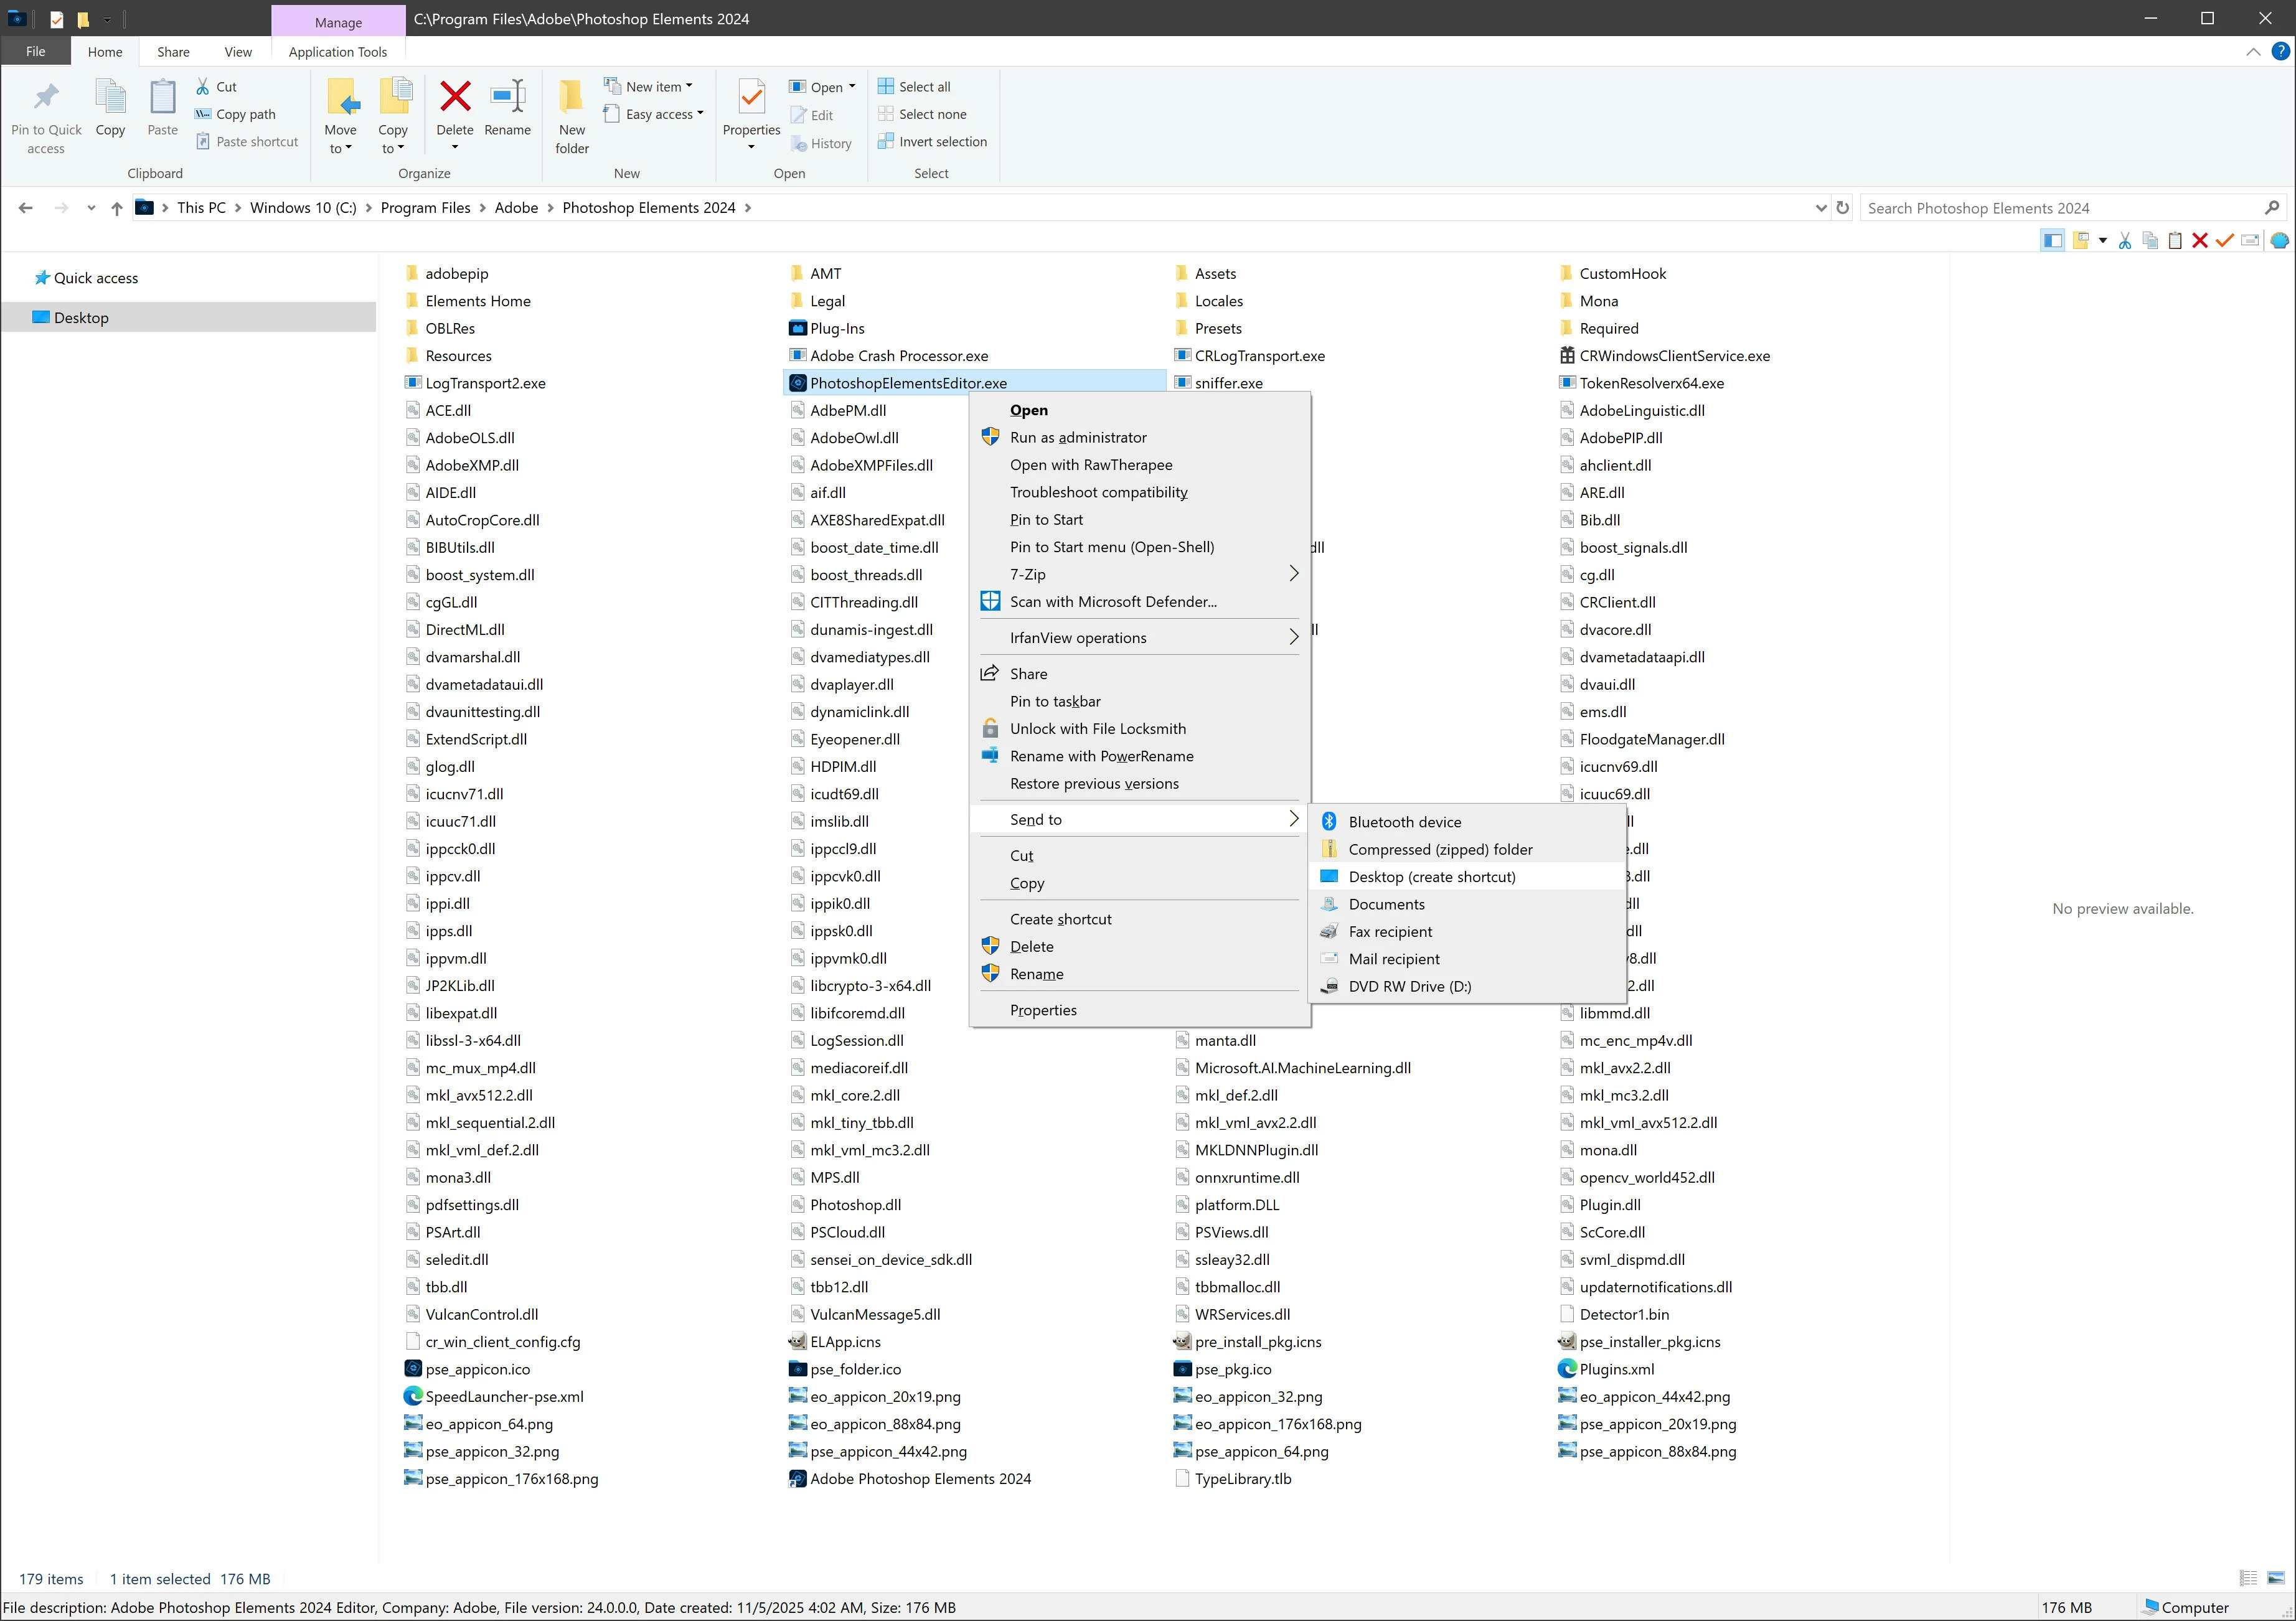Select Desktop (create shortcut) in Send to submenu
The image size is (2296, 1621).
[1467, 877]
